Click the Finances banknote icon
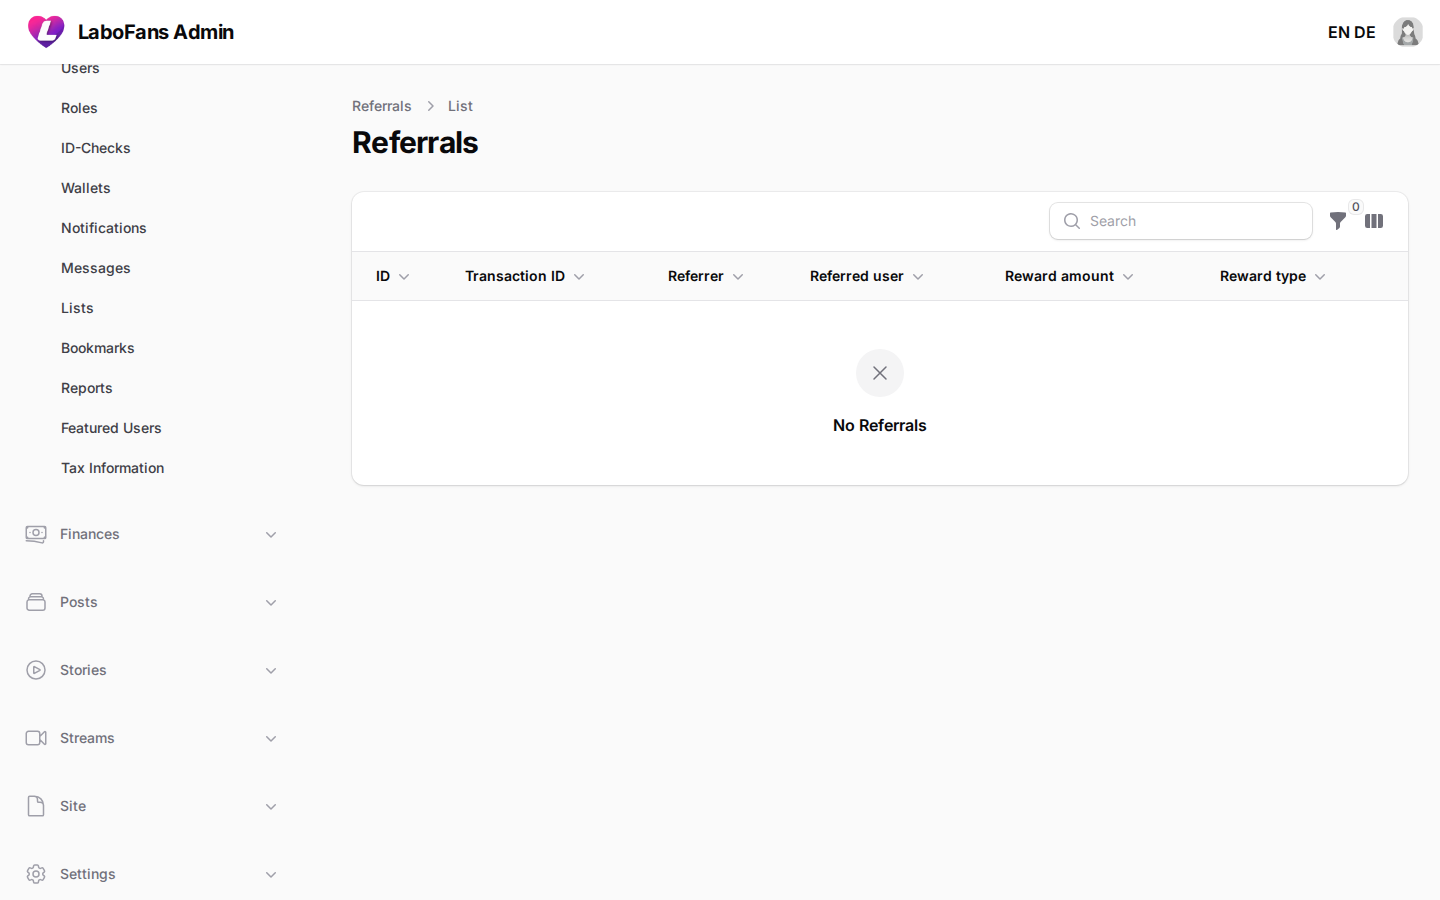This screenshot has width=1440, height=900. 36,534
